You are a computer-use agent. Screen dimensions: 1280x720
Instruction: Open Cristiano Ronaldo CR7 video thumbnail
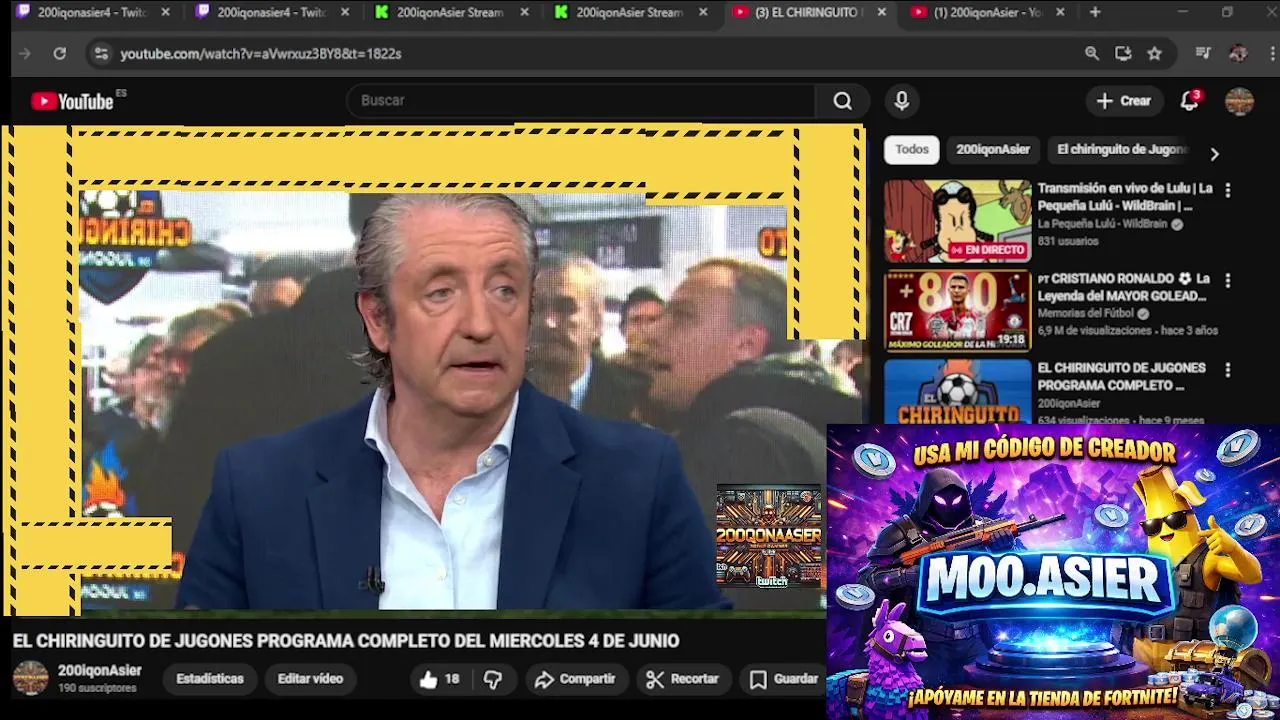(957, 310)
